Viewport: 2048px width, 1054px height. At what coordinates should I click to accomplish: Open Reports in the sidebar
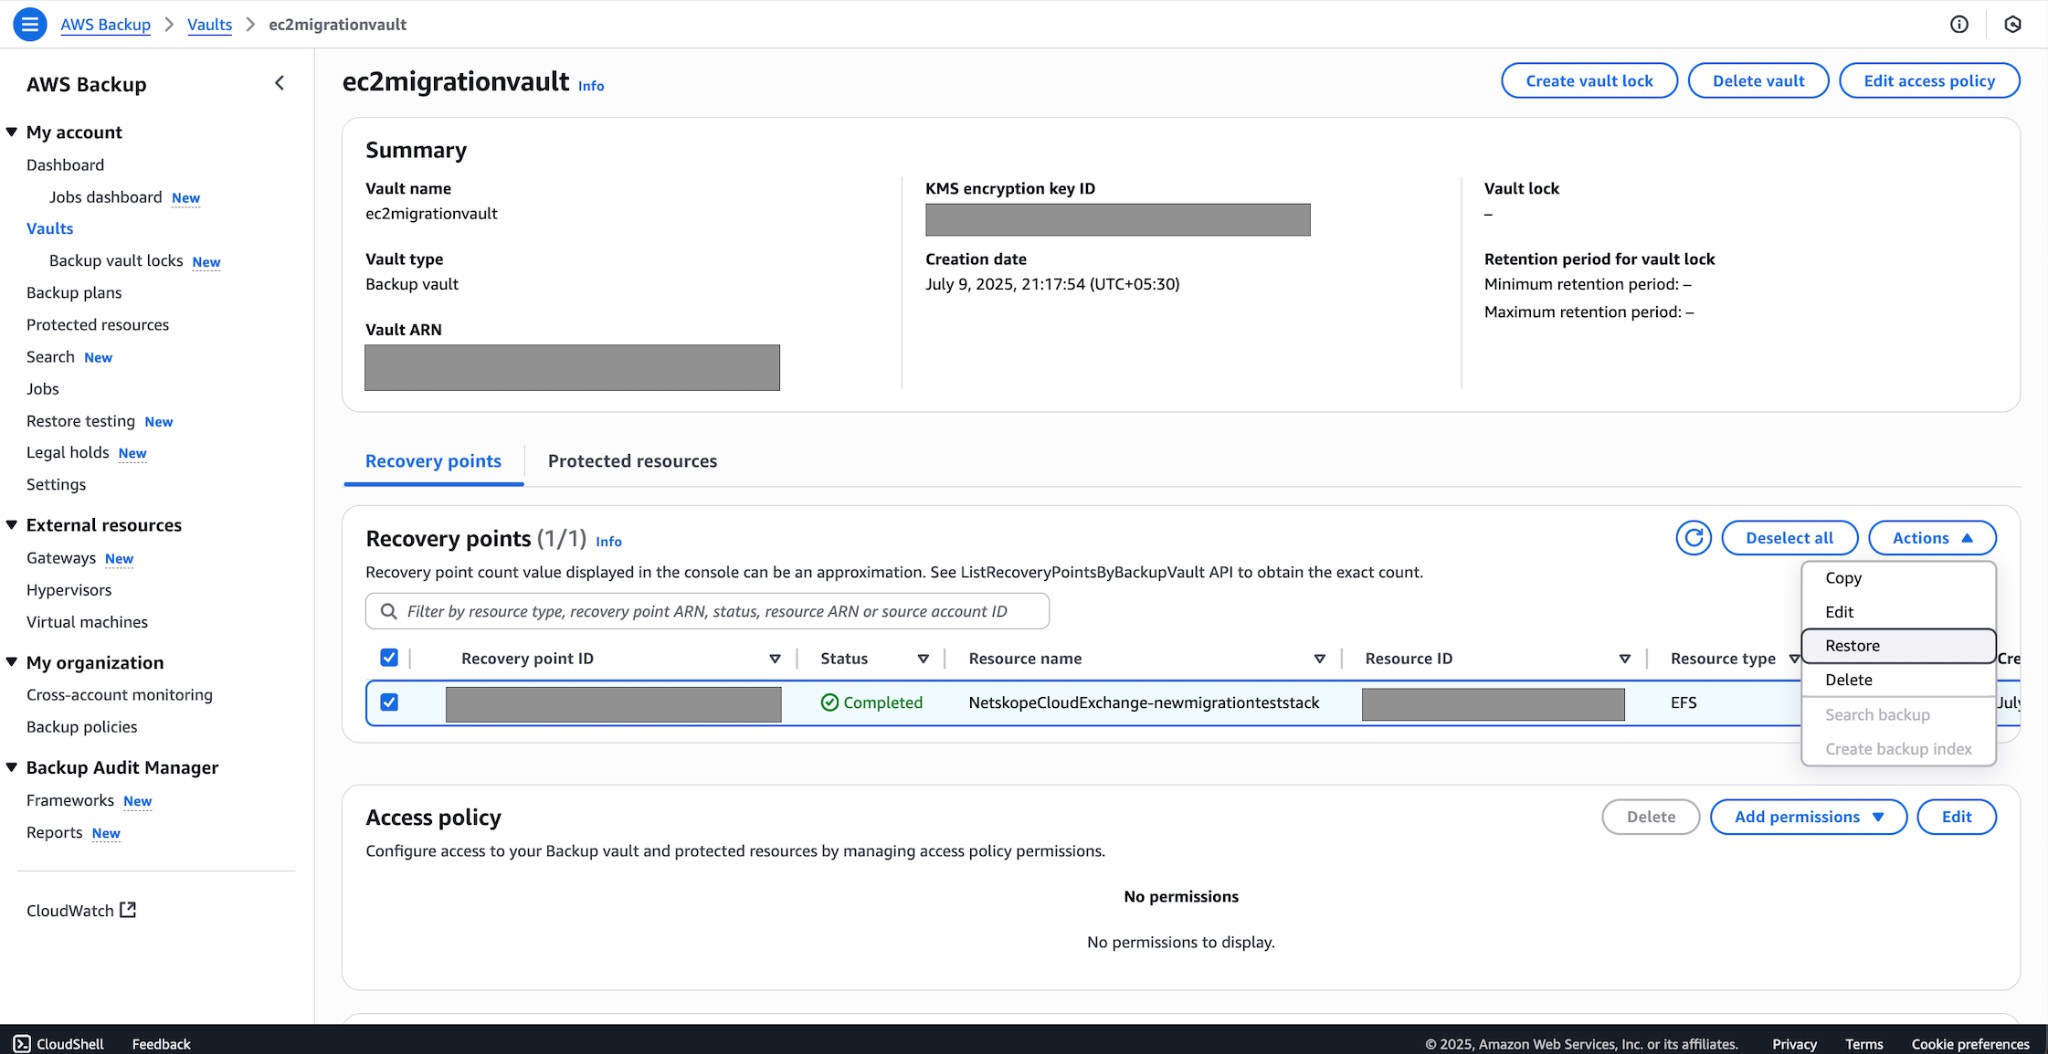pos(55,832)
